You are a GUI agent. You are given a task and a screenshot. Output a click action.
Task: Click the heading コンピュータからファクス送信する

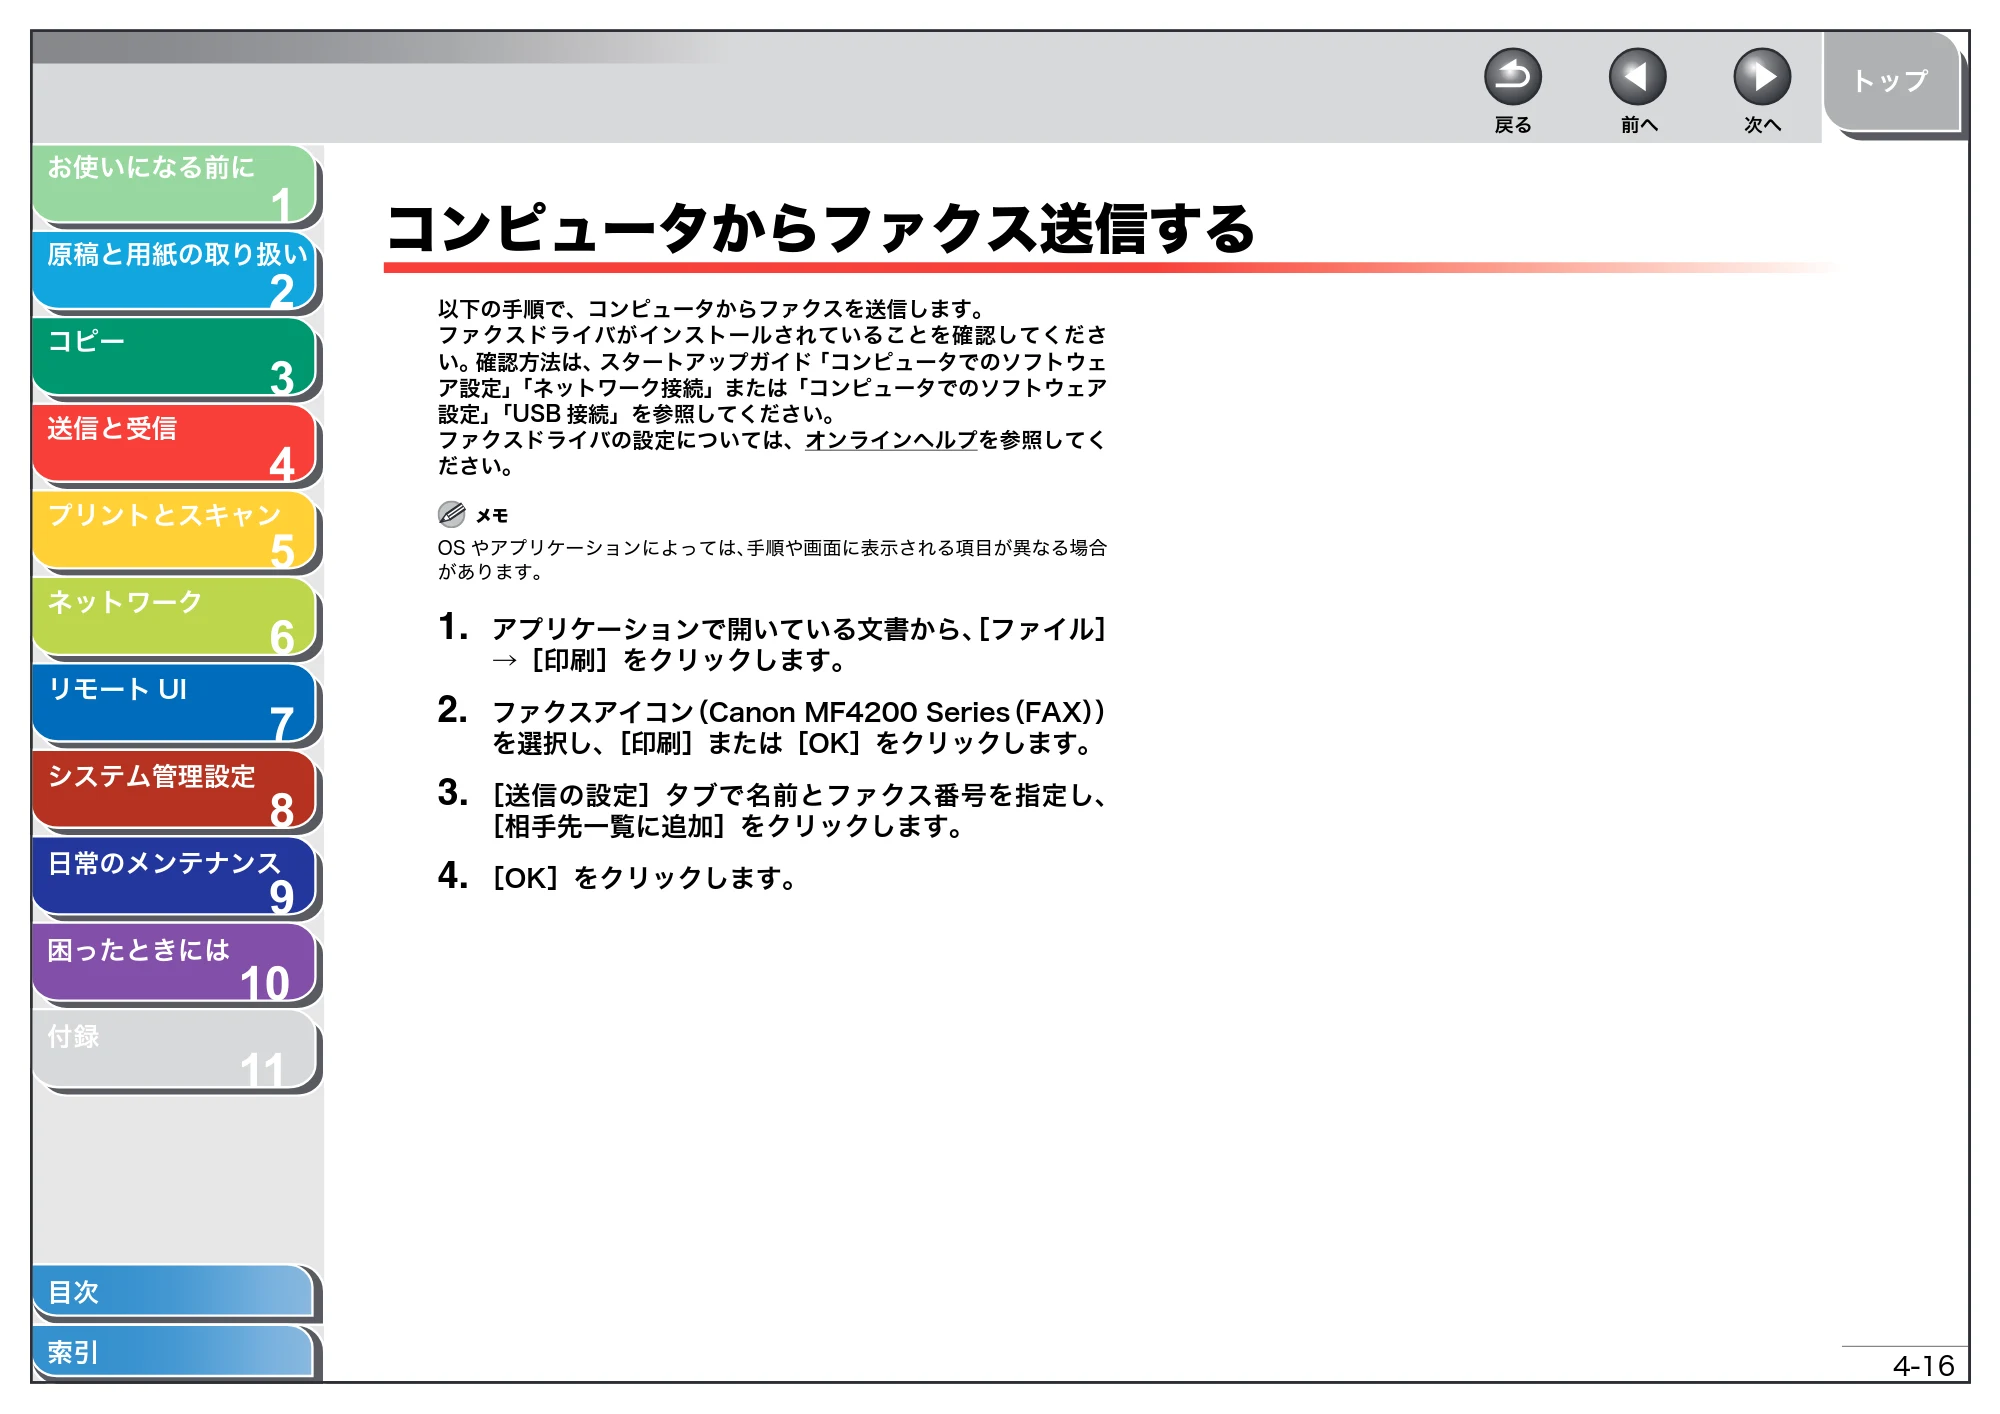pyautogui.click(x=820, y=228)
